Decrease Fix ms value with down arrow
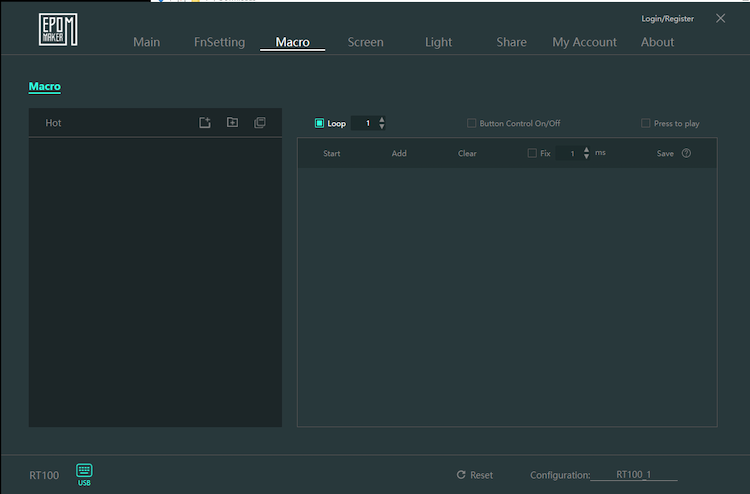This screenshot has width=750, height=494. coord(586,157)
